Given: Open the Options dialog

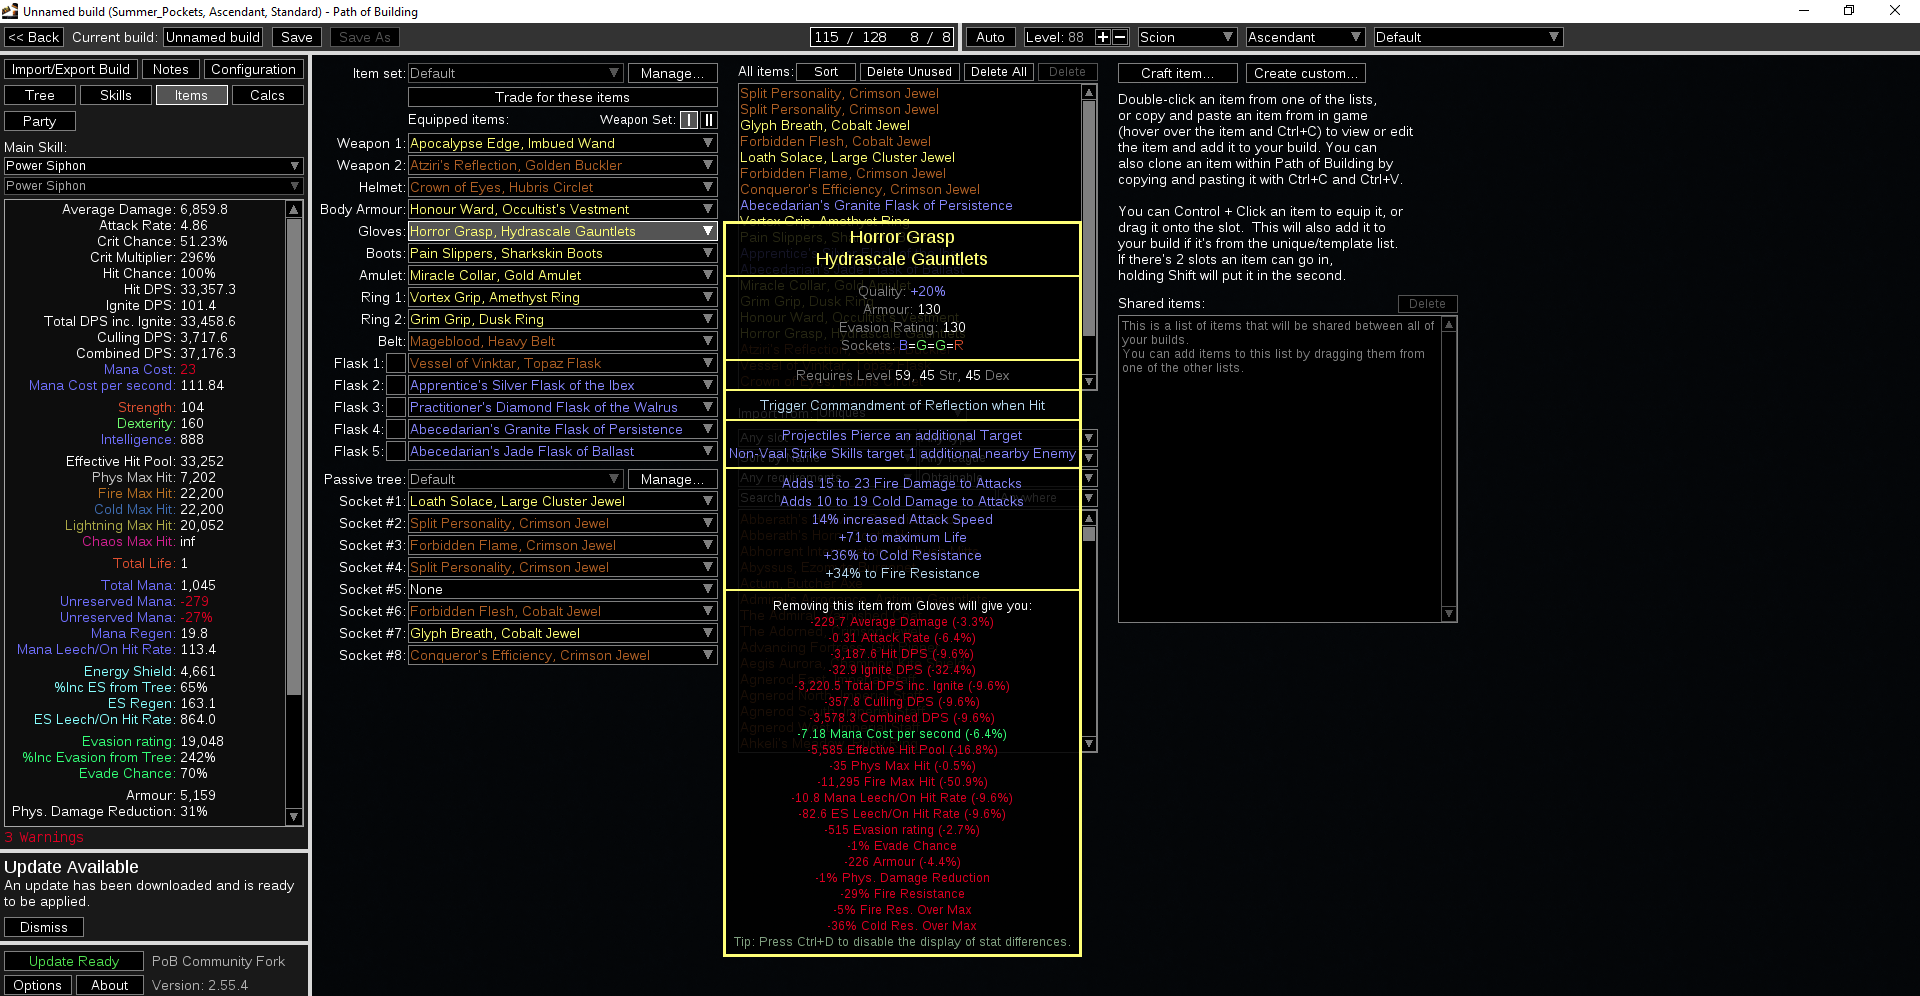Looking at the screenshot, I should point(38,985).
